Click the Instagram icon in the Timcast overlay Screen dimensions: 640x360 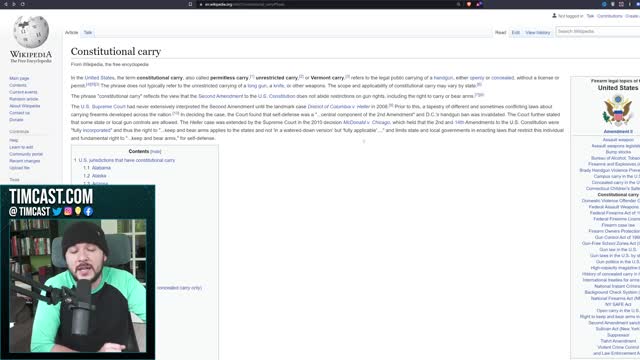coord(68,211)
